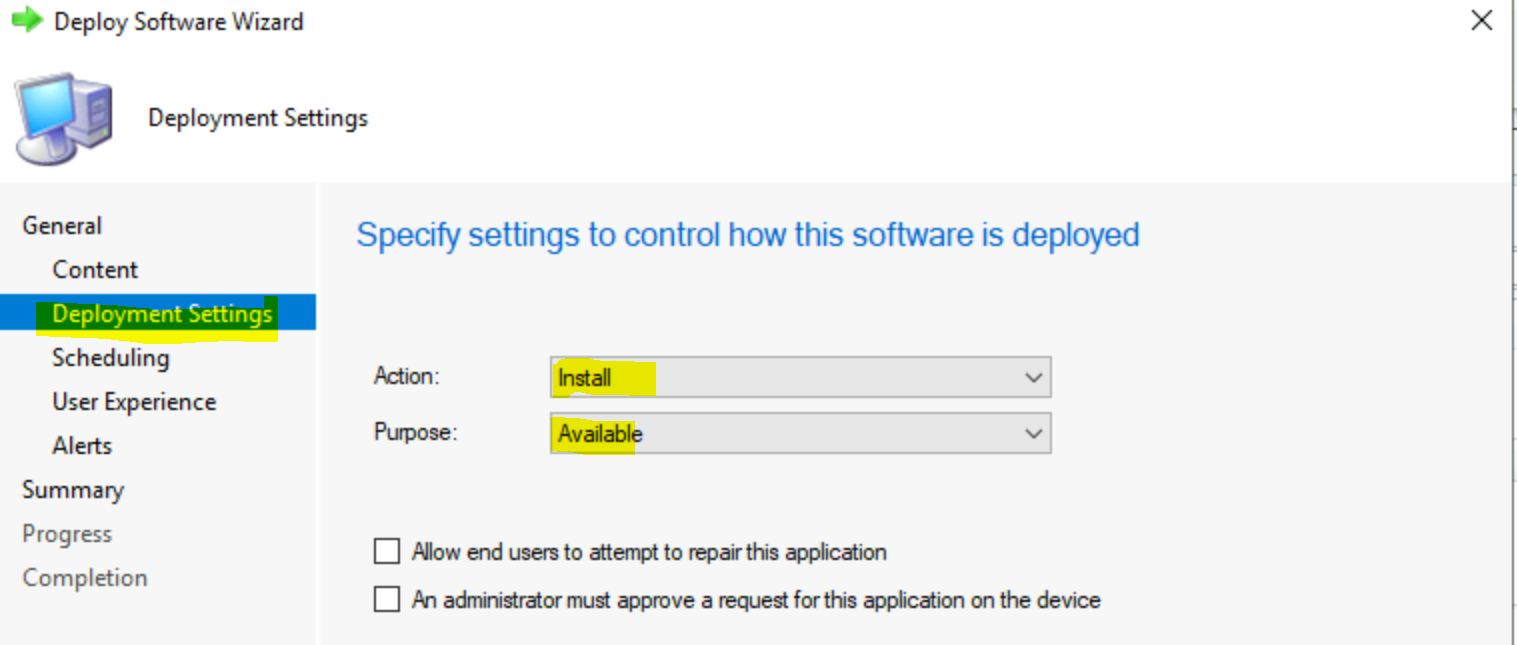The image size is (1517, 645).
Task: Enable allow end users to repair this application
Action: [386, 551]
